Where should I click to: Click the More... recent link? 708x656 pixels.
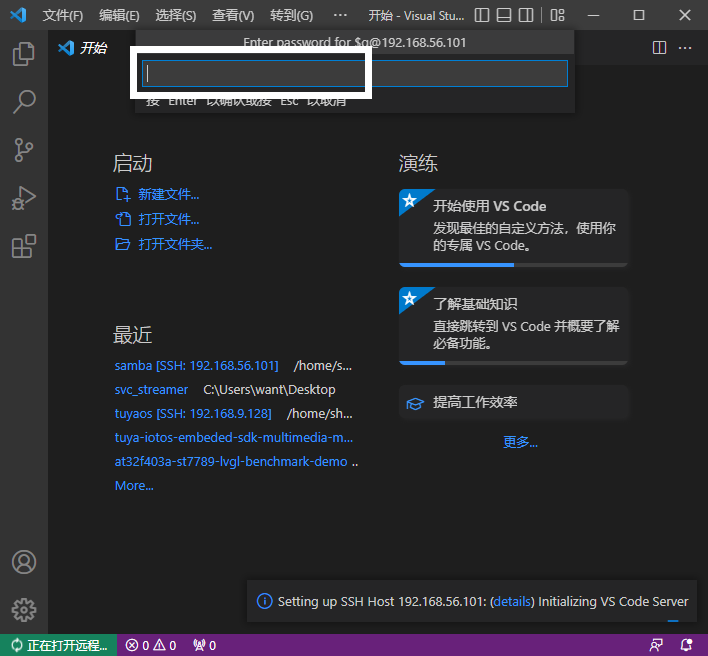coord(134,486)
